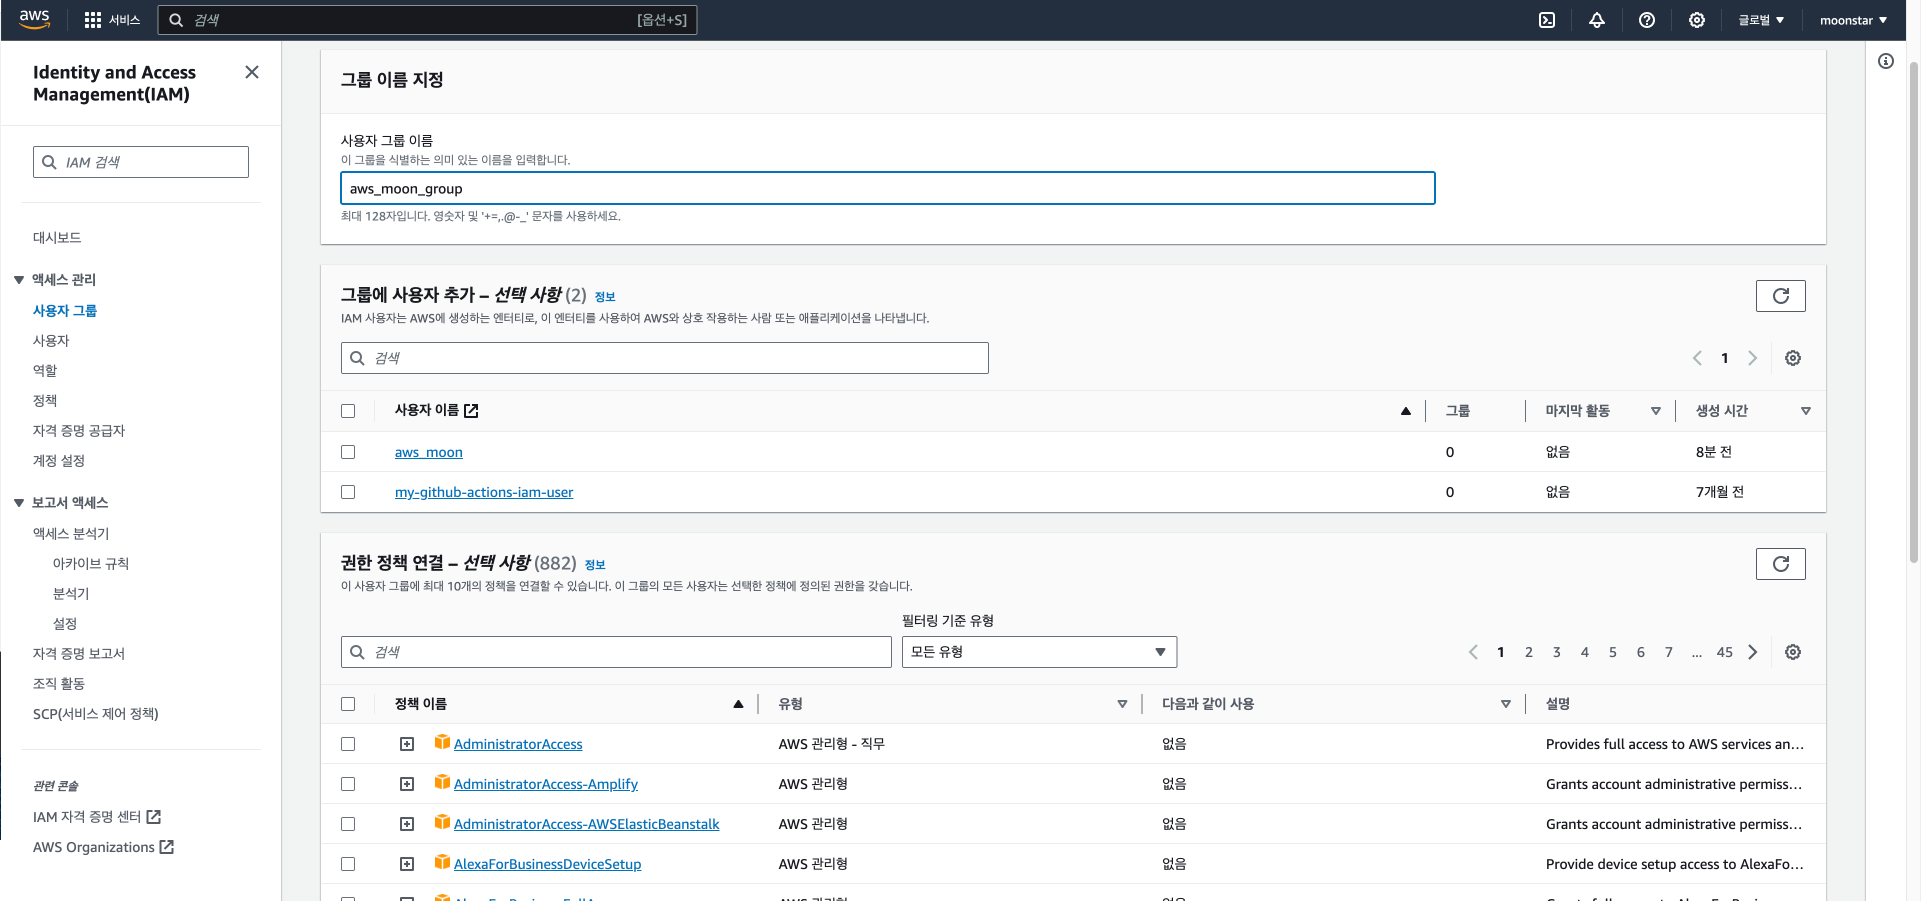Image resolution: width=1921 pixels, height=901 pixels.
Task: Refresh the user list in 그룹에 사용자 추가
Action: 1781,296
